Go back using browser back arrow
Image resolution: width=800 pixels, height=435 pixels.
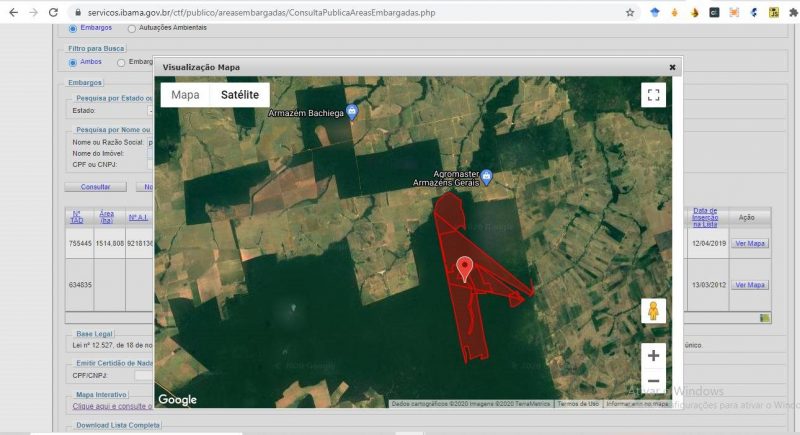tap(12, 12)
